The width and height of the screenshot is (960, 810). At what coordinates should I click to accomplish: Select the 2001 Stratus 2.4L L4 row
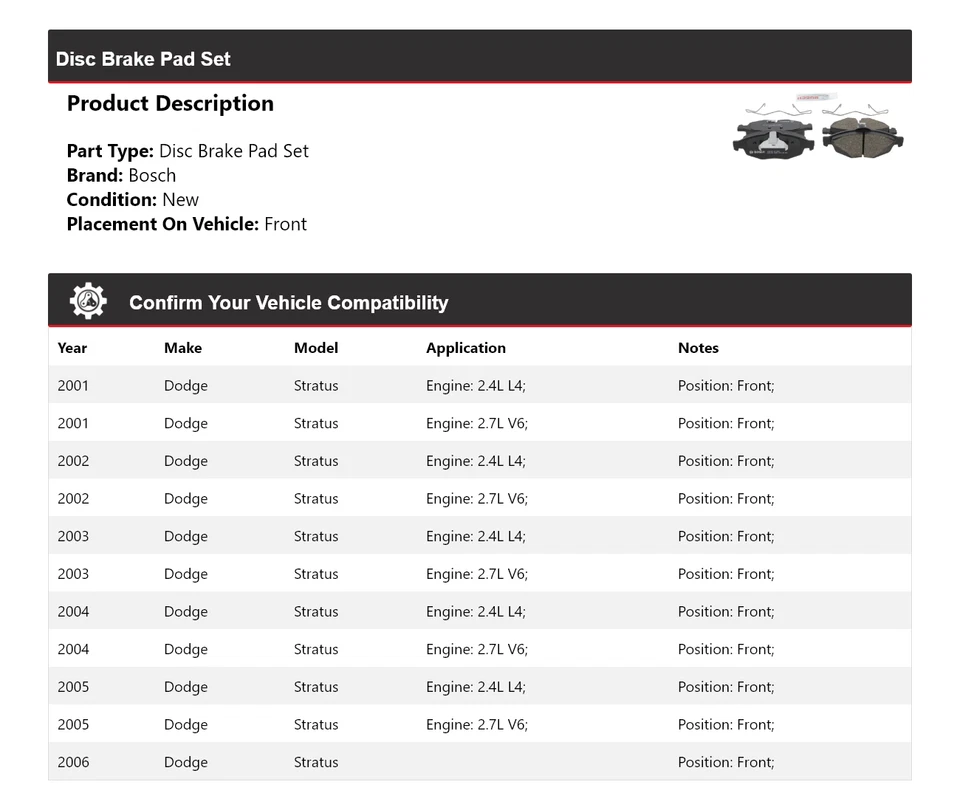coord(480,386)
